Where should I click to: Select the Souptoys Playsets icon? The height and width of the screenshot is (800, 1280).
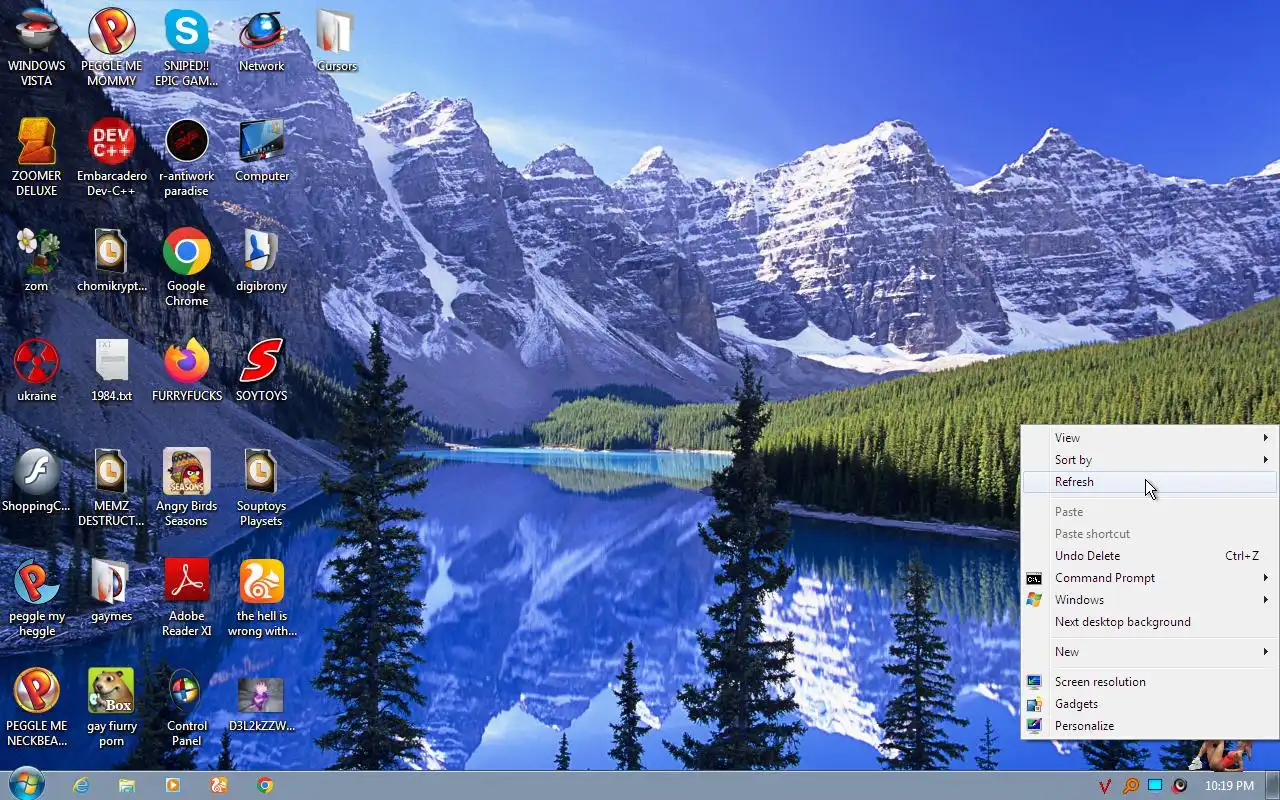tap(261, 486)
